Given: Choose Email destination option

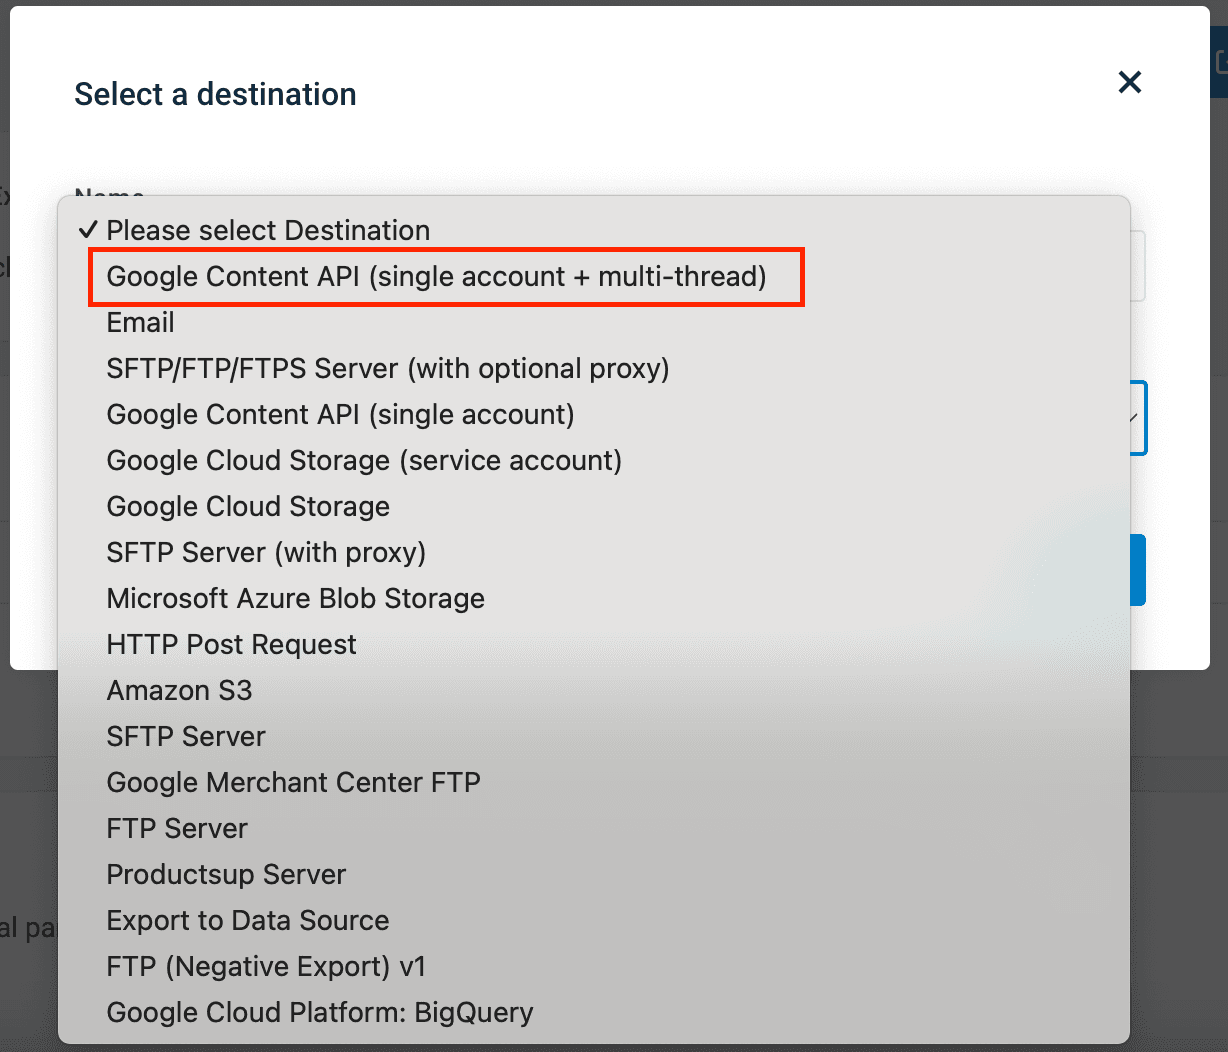Looking at the screenshot, I should pyautogui.click(x=141, y=323).
